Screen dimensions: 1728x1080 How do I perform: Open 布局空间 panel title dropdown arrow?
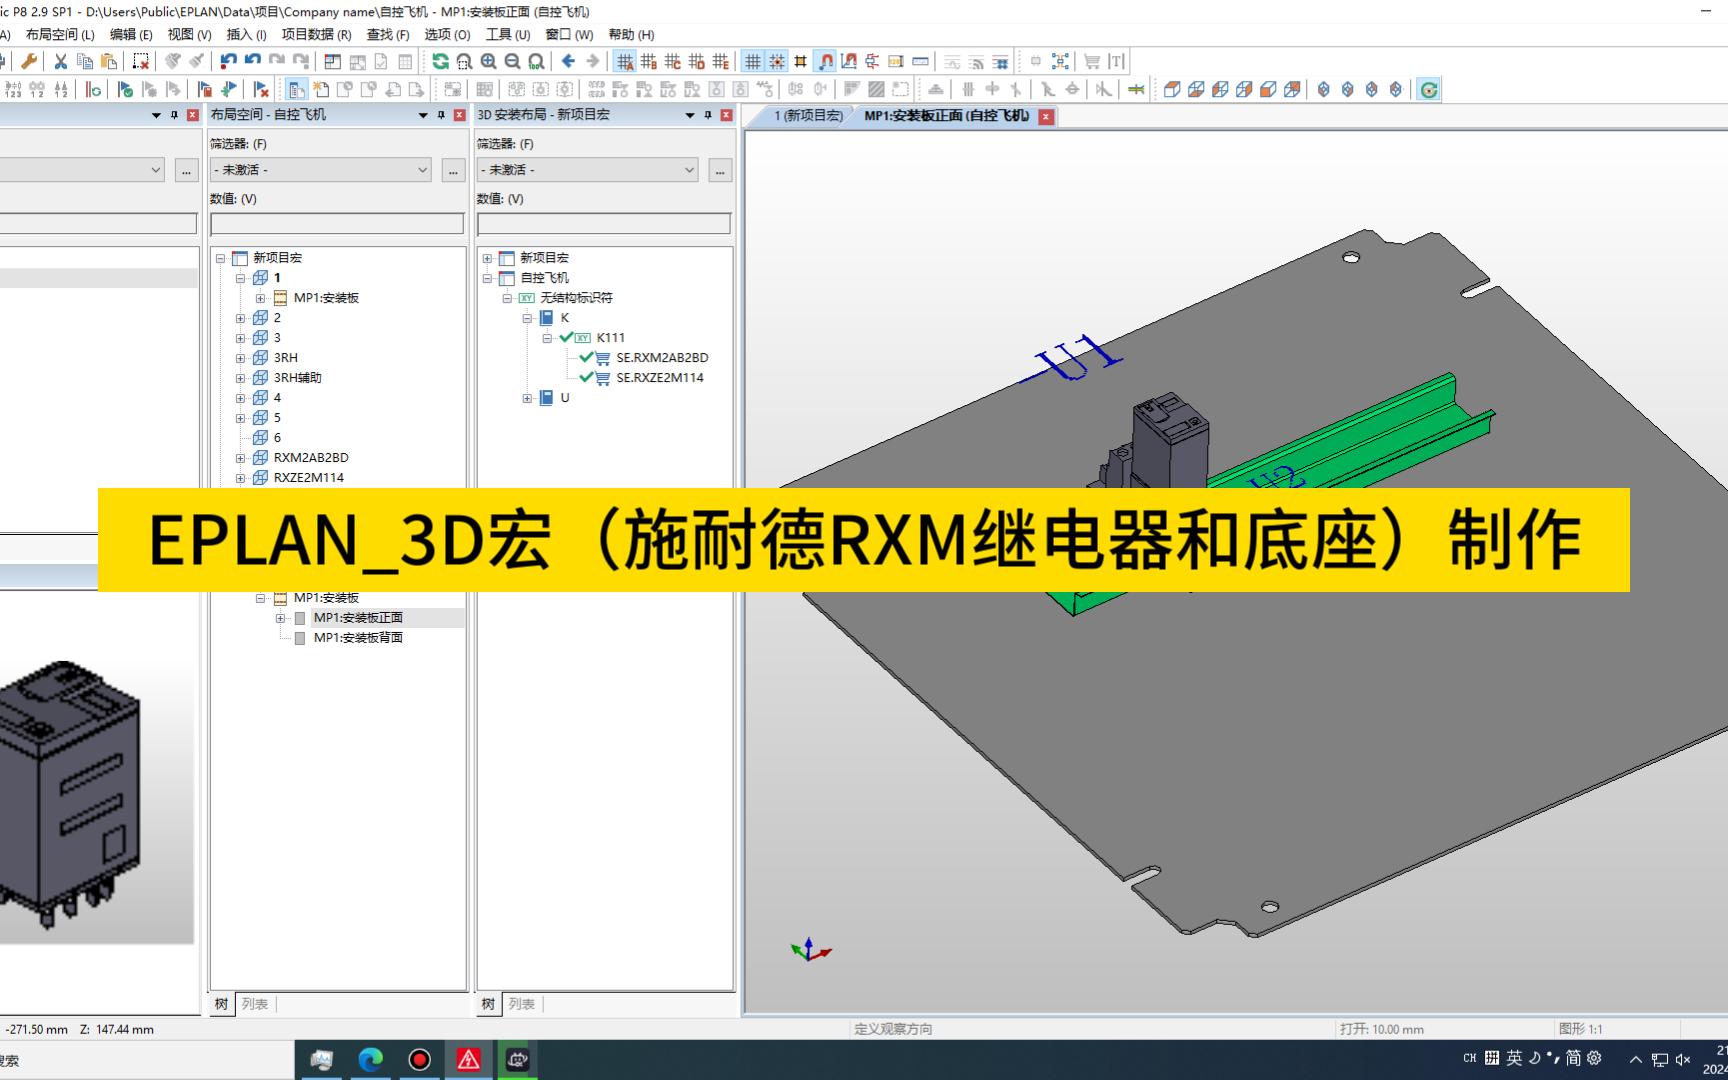[423, 115]
